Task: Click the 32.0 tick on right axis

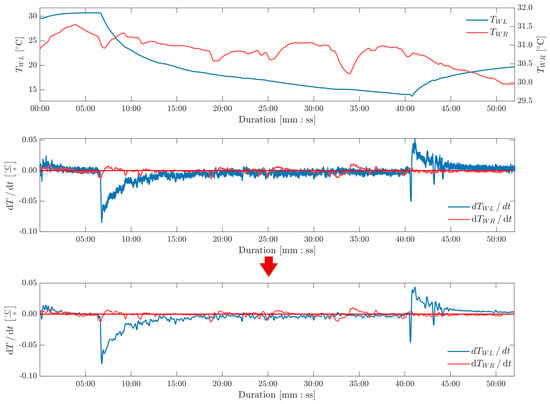Action: pyautogui.click(x=525, y=8)
